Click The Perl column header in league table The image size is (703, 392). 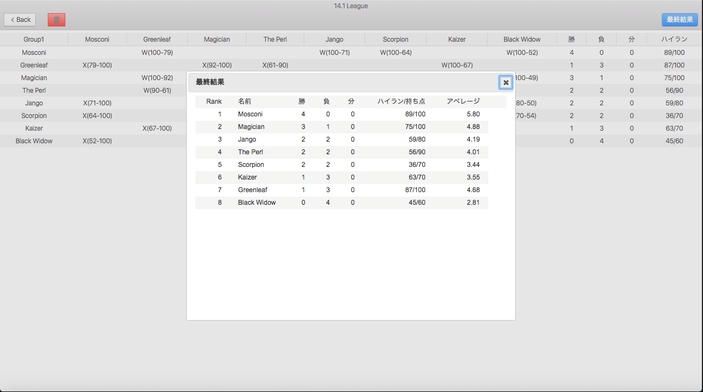(x=275, y=39)
